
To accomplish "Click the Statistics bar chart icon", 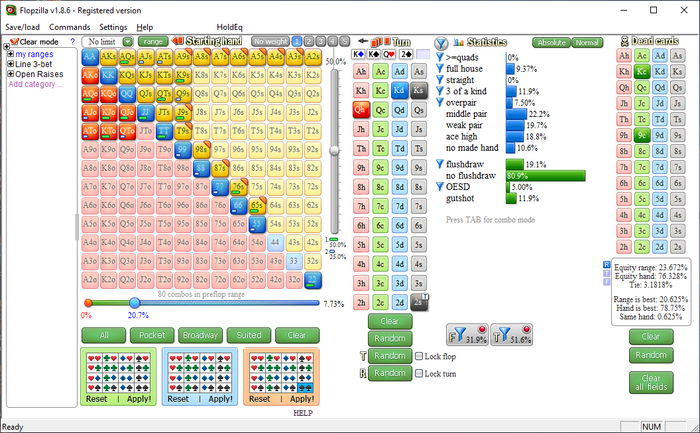I will (458, 42).
